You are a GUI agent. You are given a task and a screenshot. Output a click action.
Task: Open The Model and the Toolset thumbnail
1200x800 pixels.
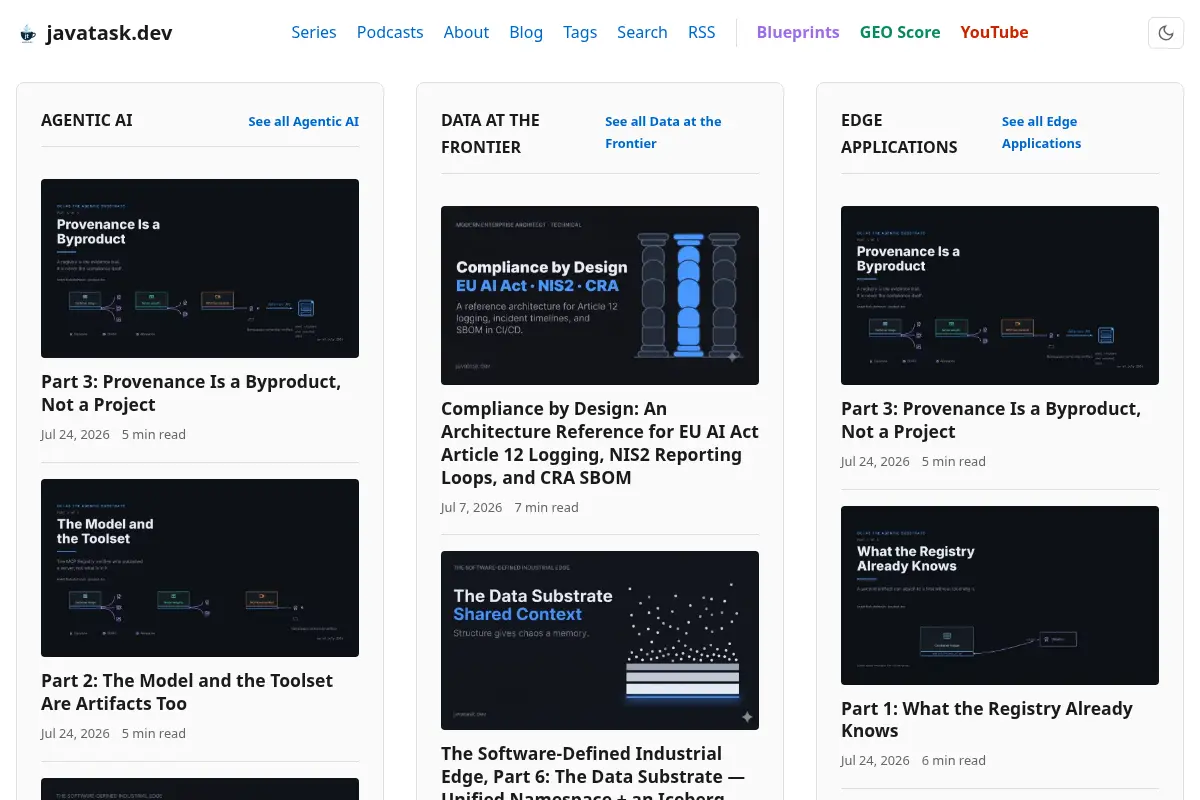(x=200, y=568)
